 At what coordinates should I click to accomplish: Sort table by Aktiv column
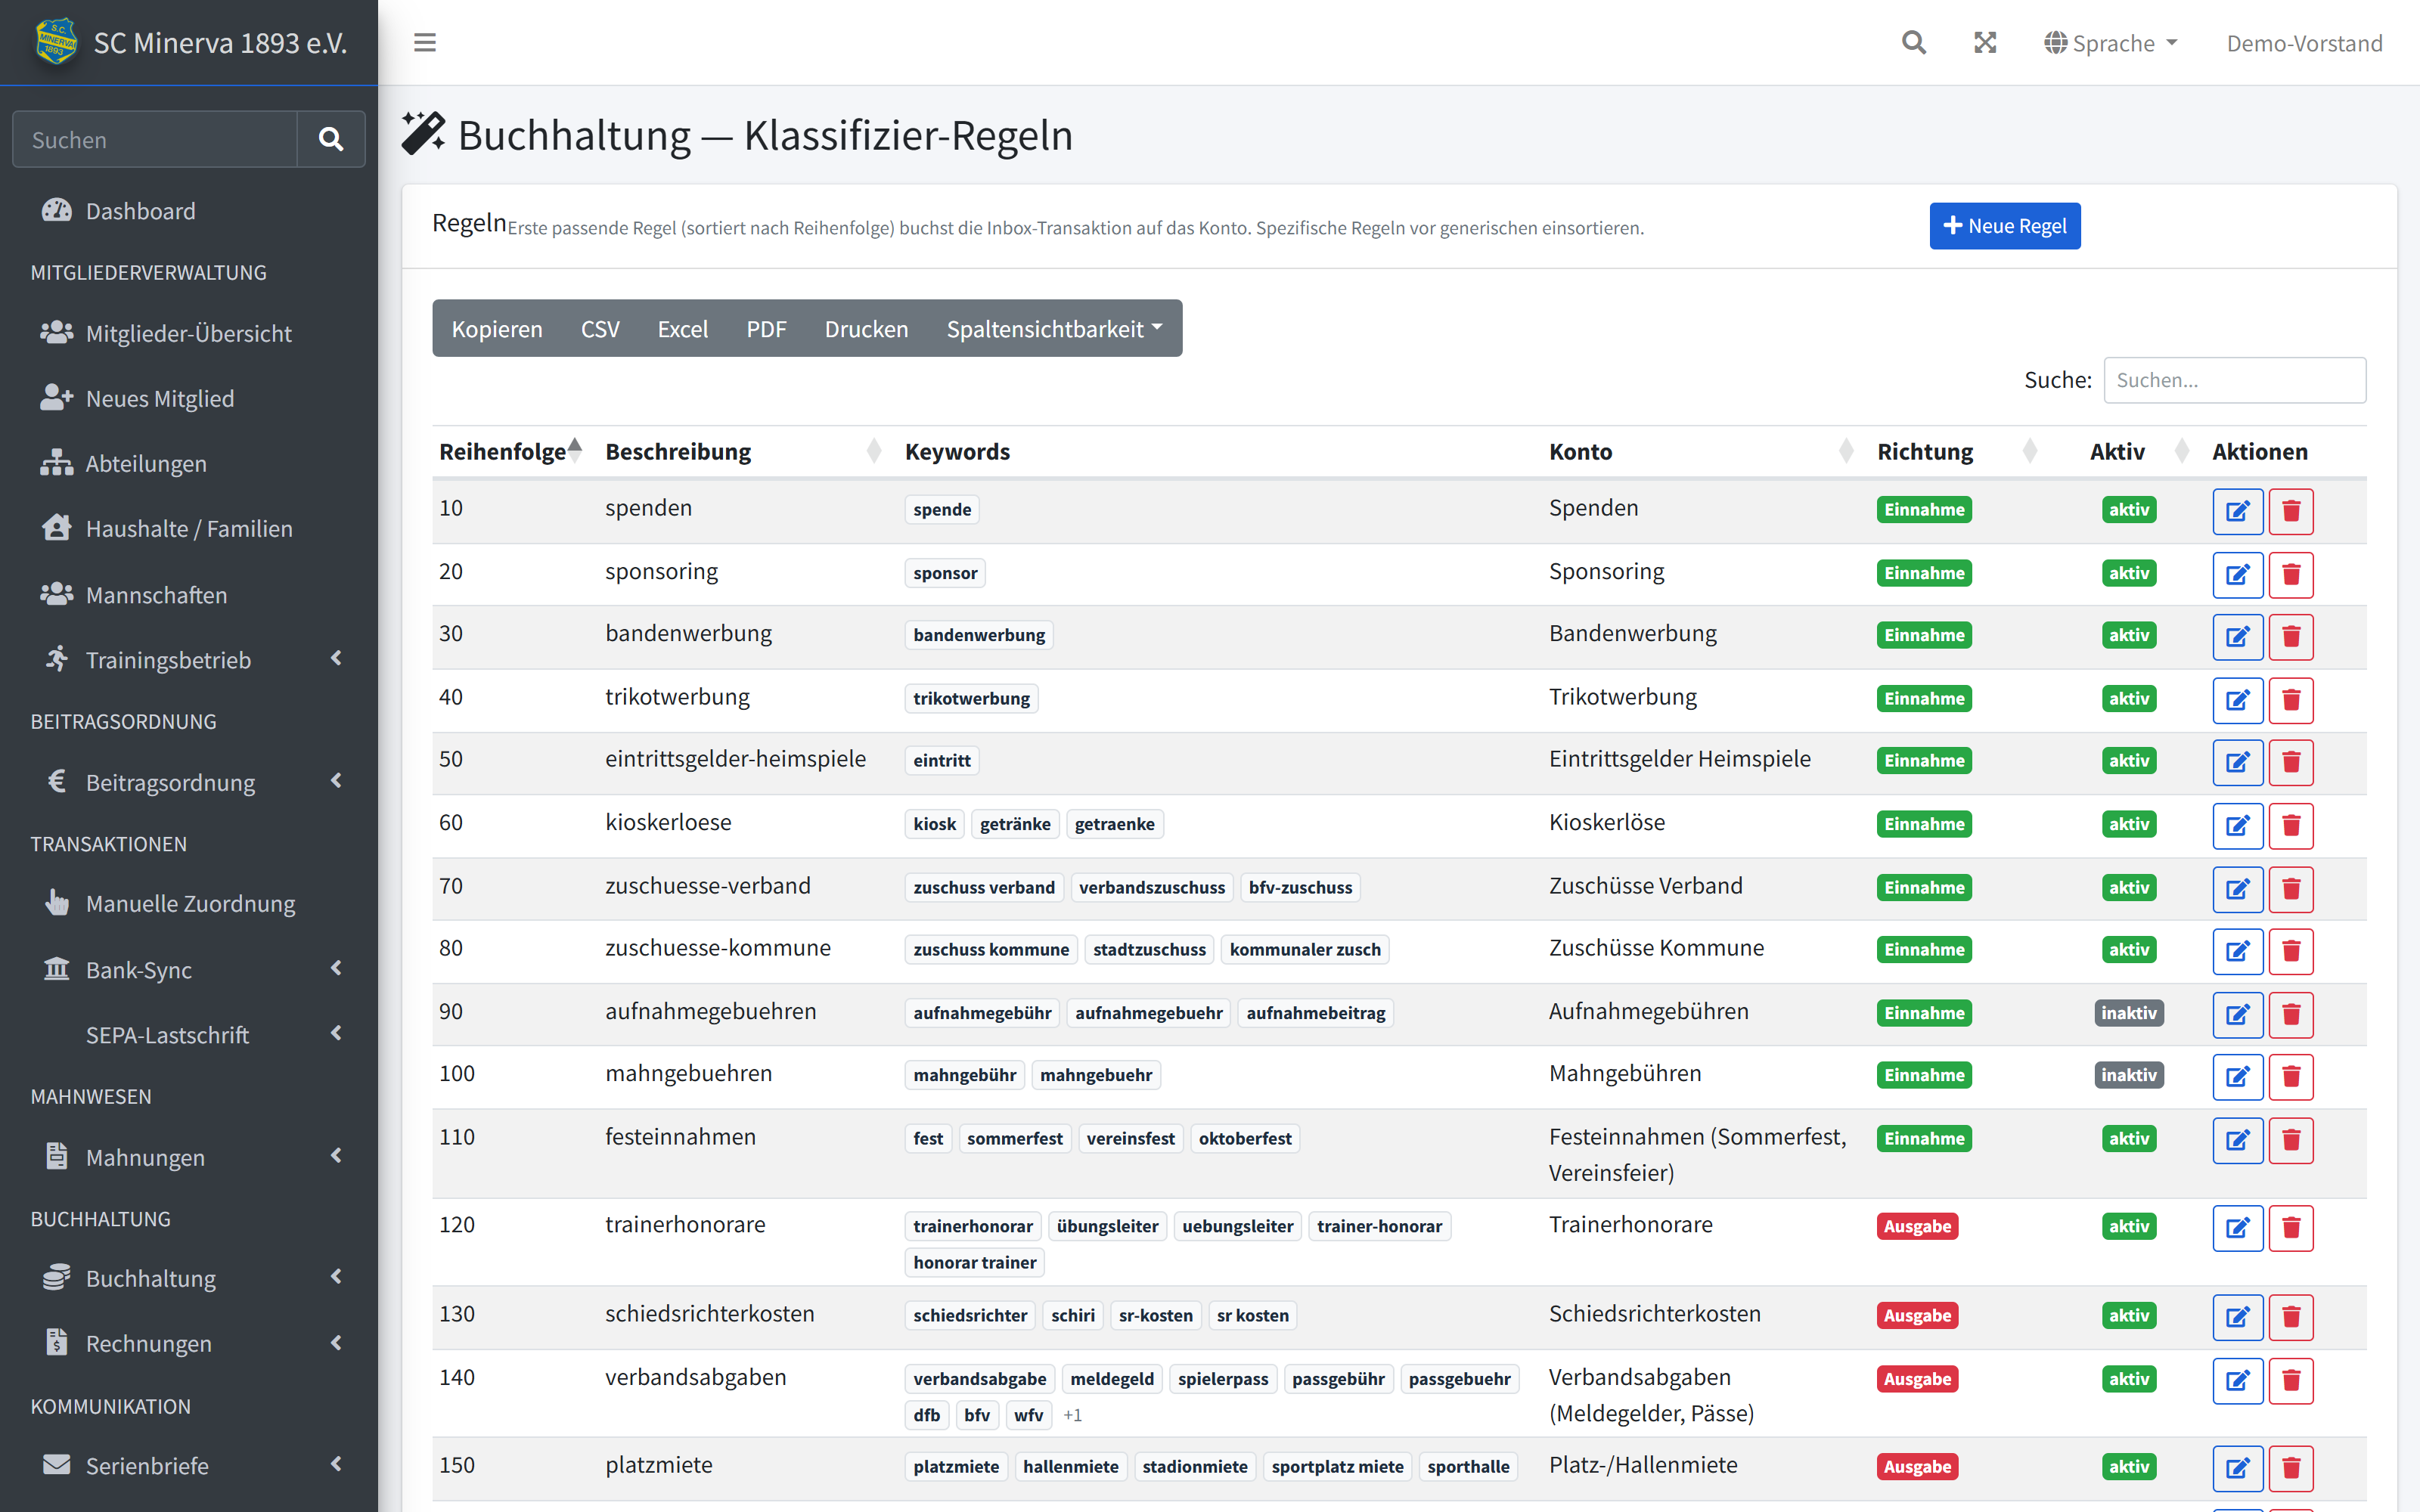2128,451
